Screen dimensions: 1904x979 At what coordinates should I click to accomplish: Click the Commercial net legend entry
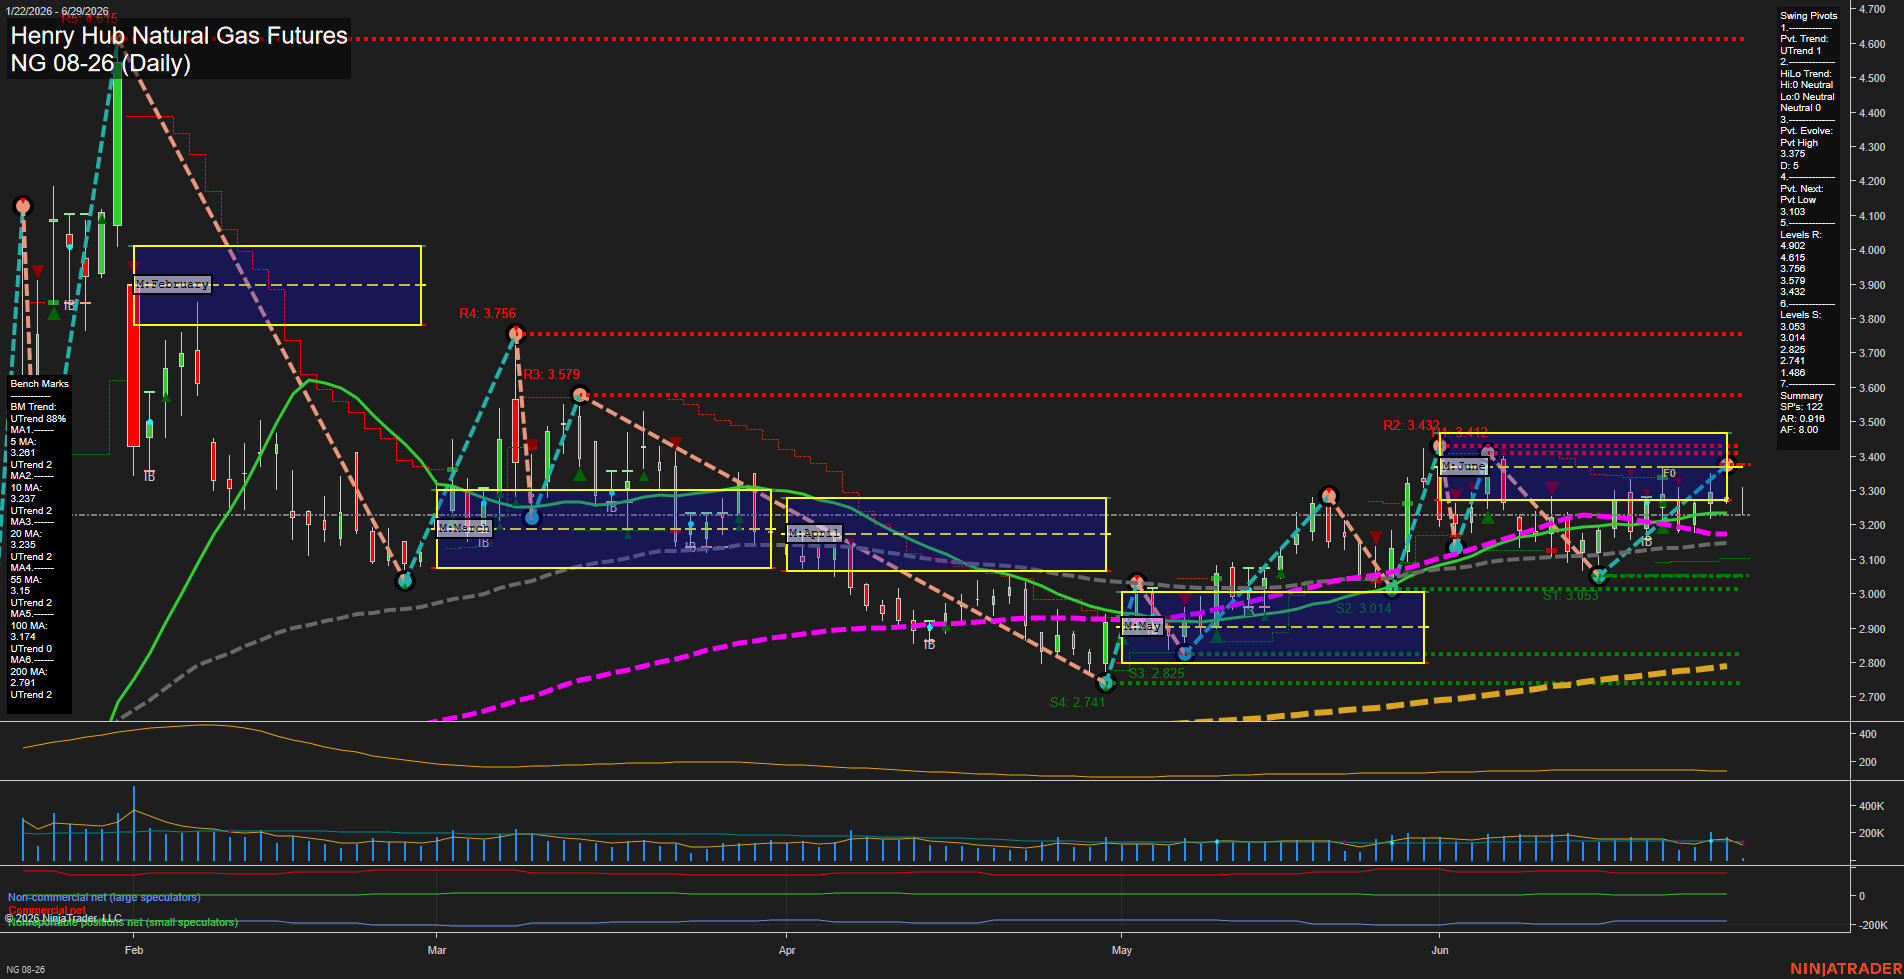[47, 910]
